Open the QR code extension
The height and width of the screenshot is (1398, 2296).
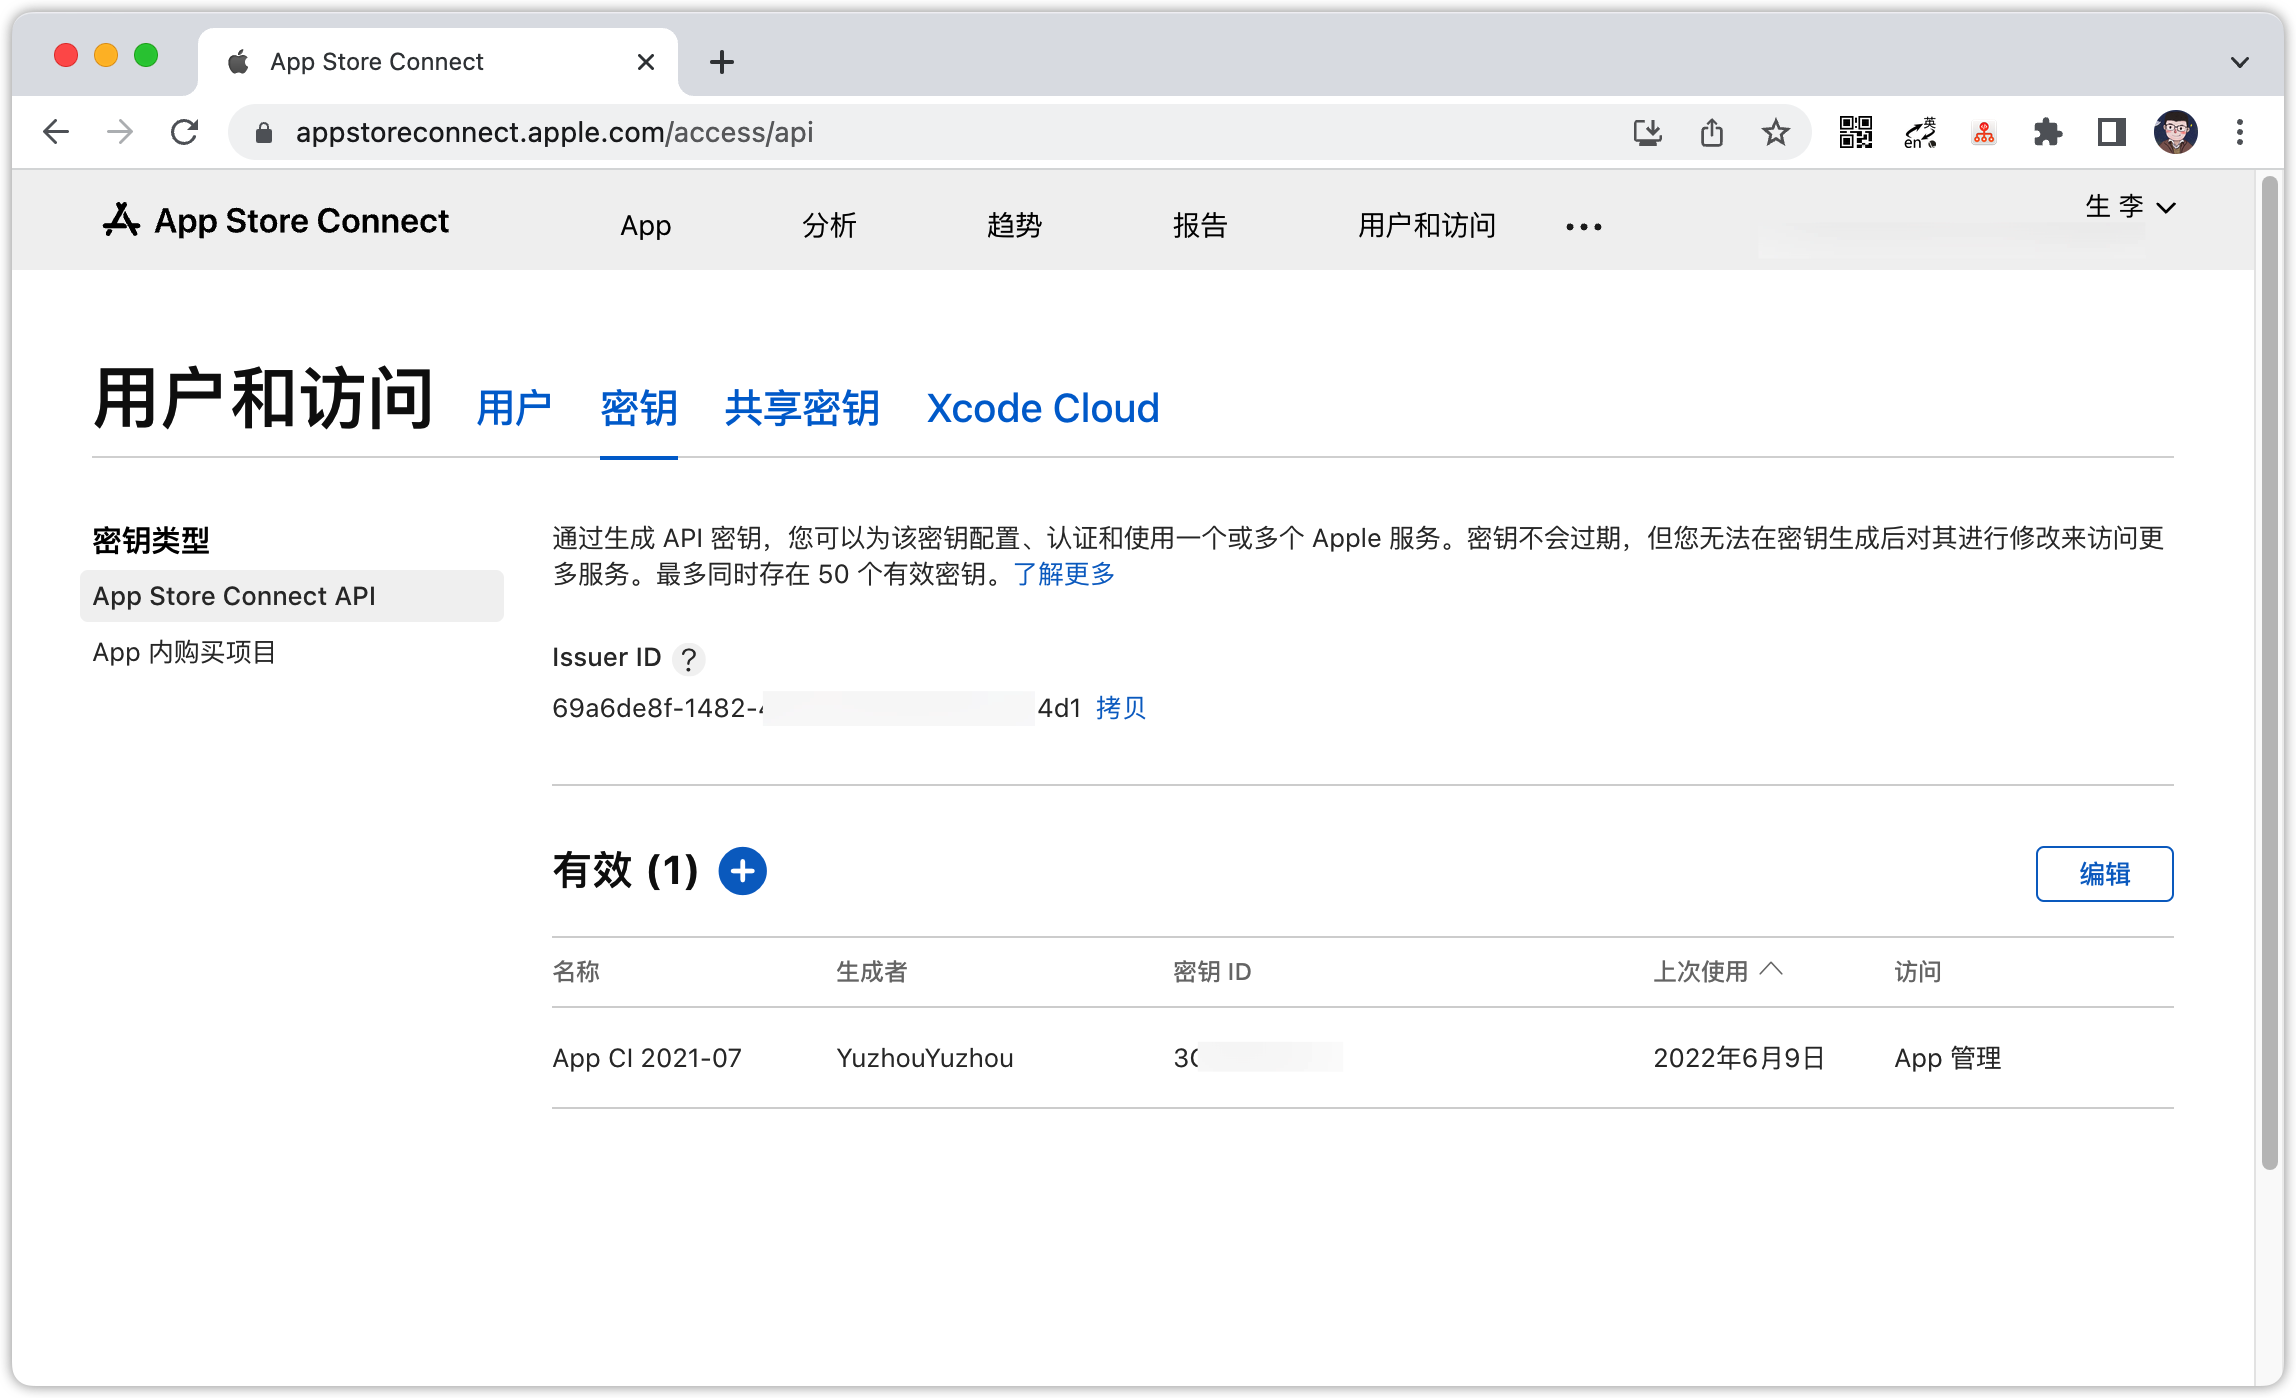point(1856,132)
